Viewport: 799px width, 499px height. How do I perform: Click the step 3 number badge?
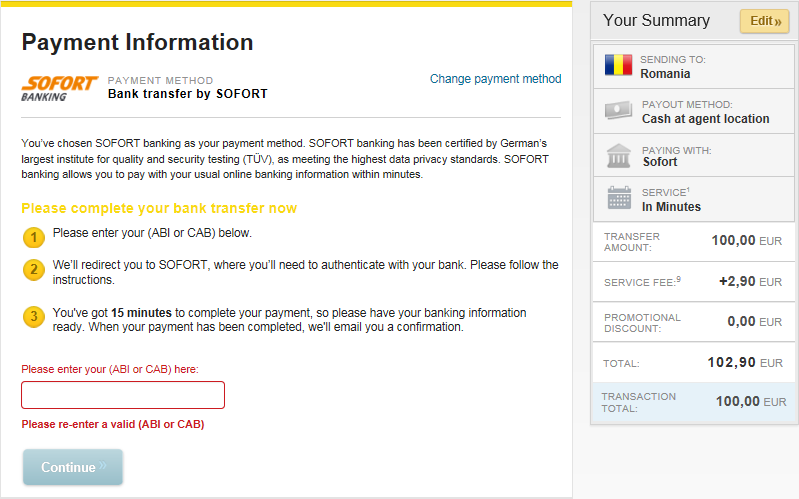pyautogui.click(x=34, y=317)
